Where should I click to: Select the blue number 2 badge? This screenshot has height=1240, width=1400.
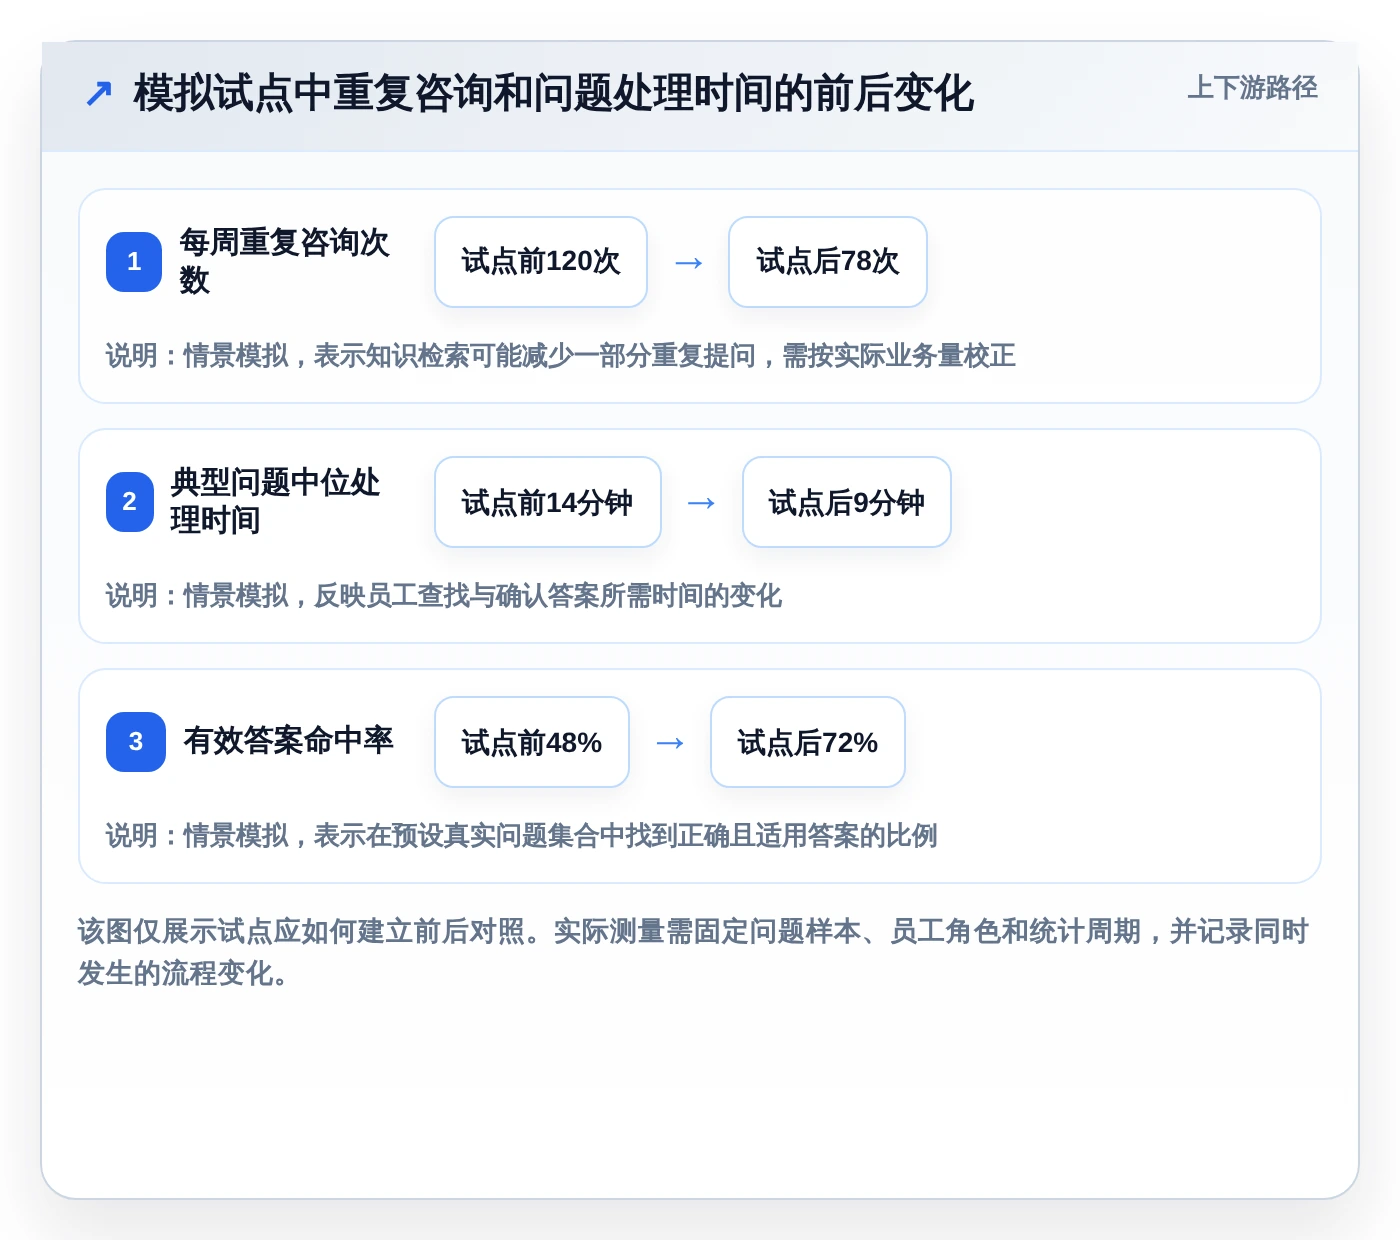pyautogui.click(x=130, y=502)
